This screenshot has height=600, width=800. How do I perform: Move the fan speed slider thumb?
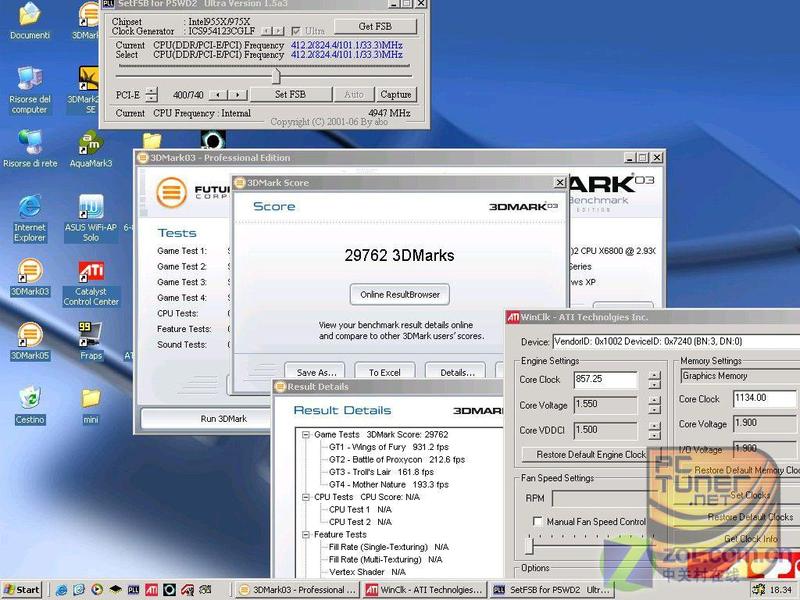point(529,546)
